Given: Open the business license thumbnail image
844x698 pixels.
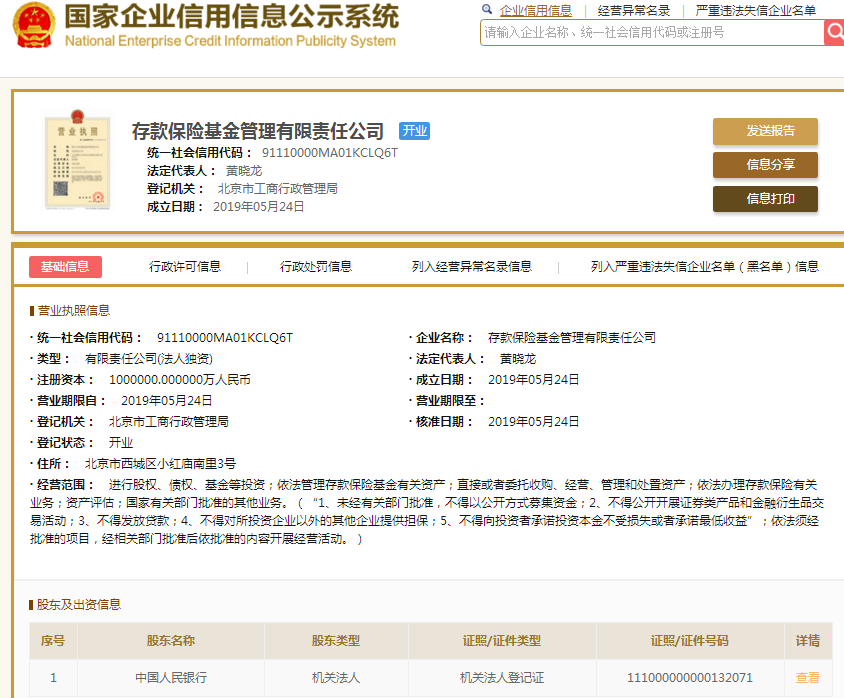Looking at the screenshot, I should (x=78, y=159).
